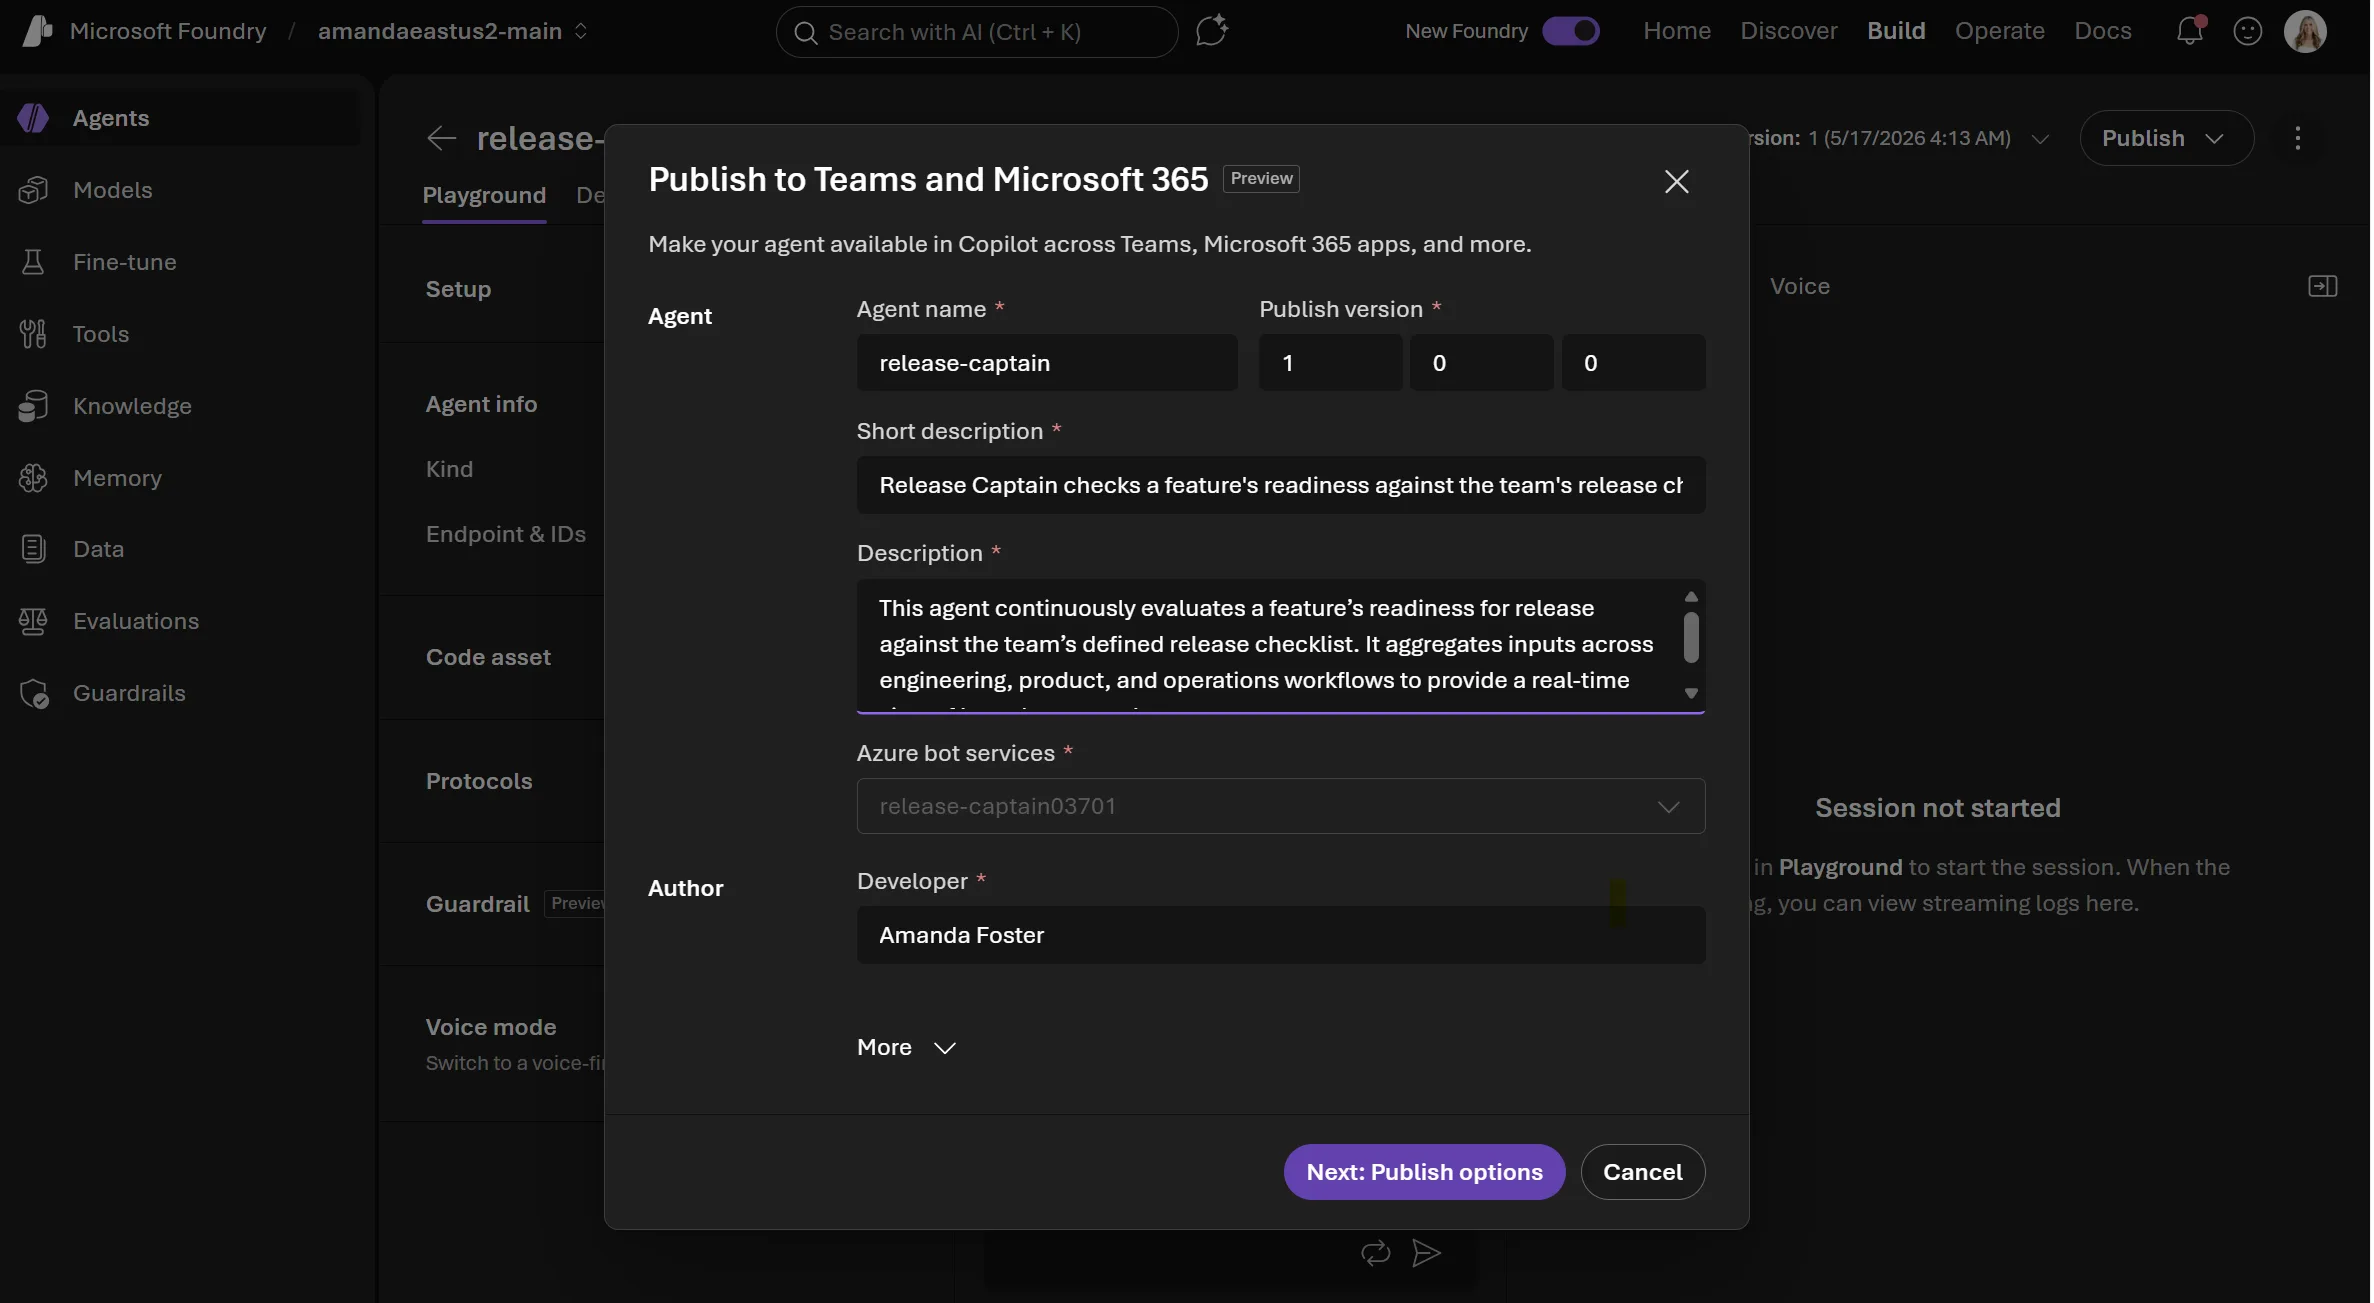The height and width of the screenshot is (1303, 2374).
Task: Click the description scroll up arrow
Action: click(1691, 596)
